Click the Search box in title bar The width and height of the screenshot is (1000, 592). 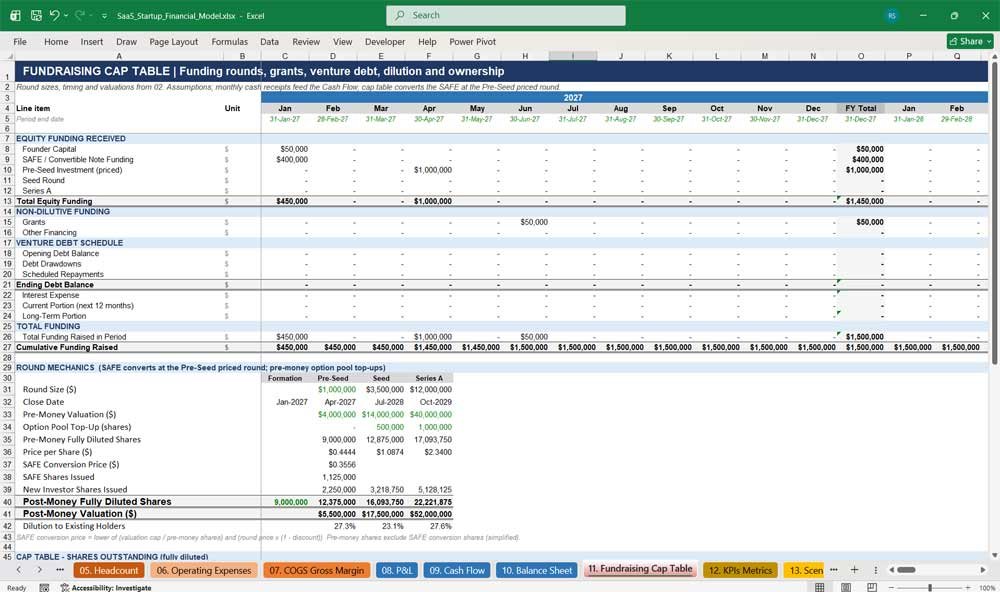[x=506, y=15]
